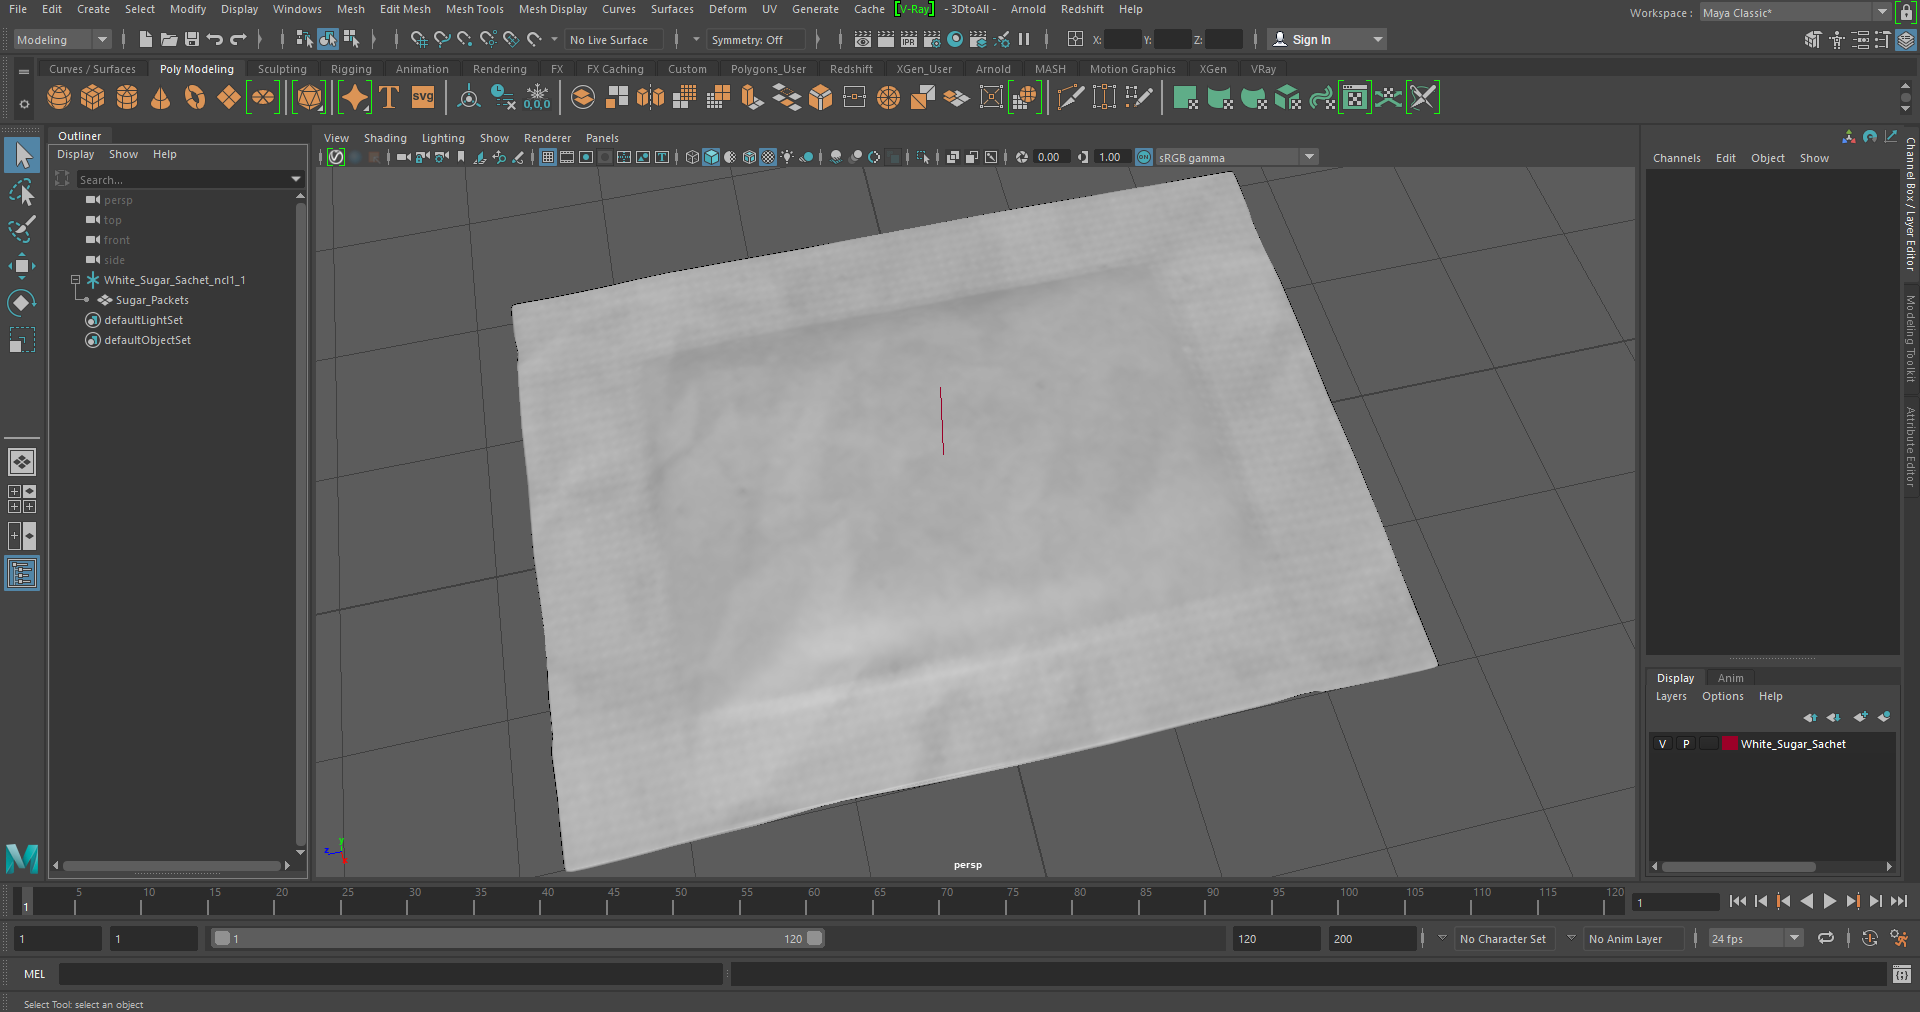Toggle the Outliner panel button
This screenshot has height=1012, width=1920.
tap(22, 573)
